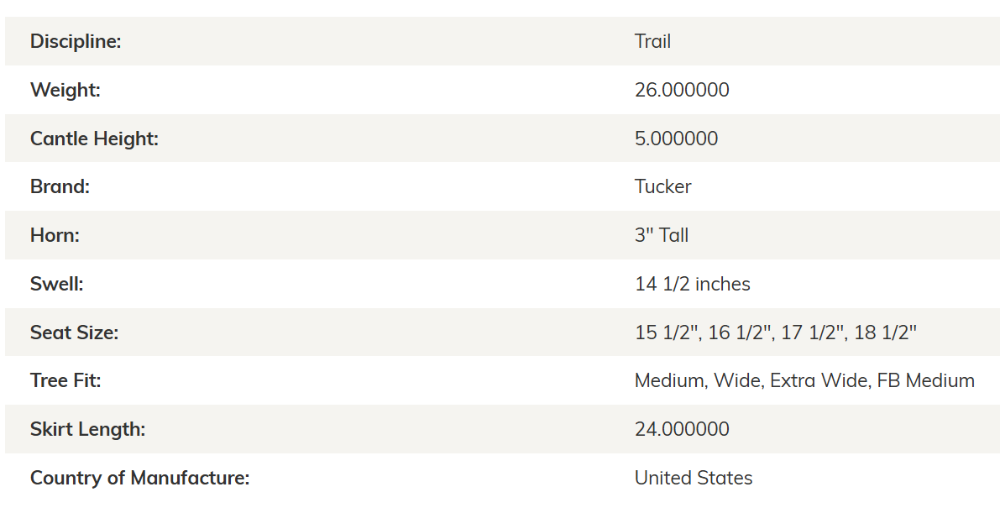Select the Trail discipline value
The image size is (1000, 528).
pyautogui.click(x=652, y=41)
